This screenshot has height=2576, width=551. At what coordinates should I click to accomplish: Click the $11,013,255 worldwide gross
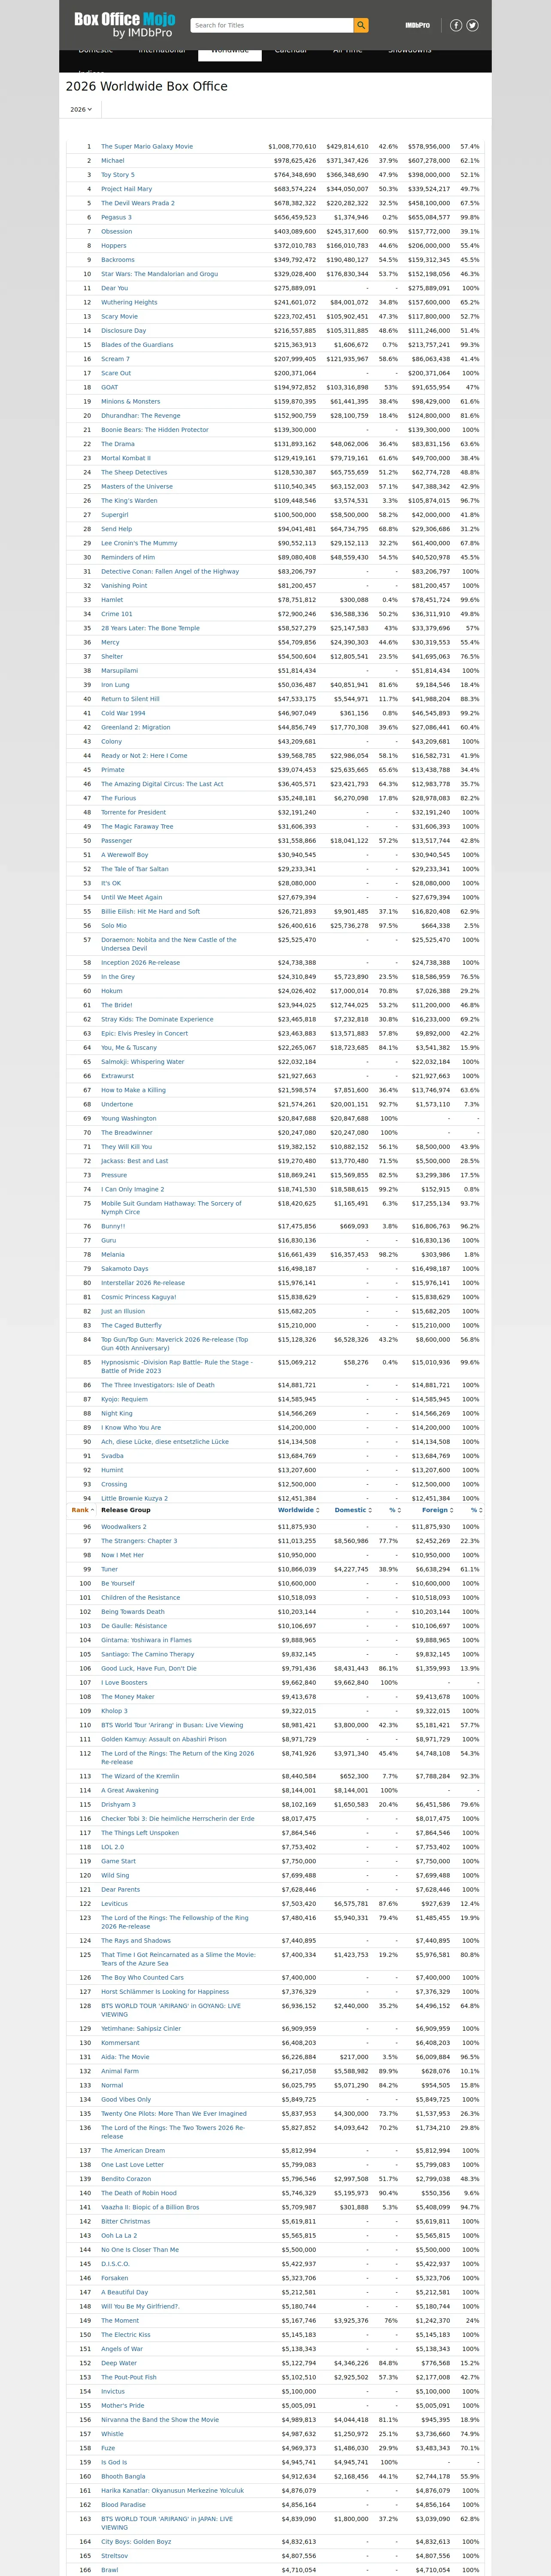pos(296,1541)
